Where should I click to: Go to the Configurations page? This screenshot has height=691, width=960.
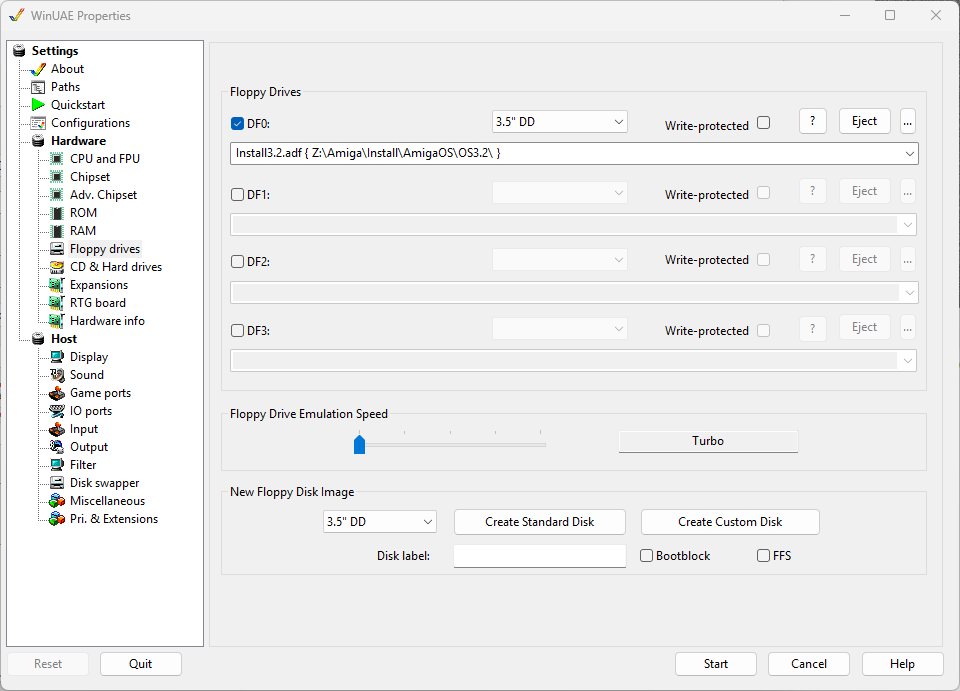coord(90,123)
